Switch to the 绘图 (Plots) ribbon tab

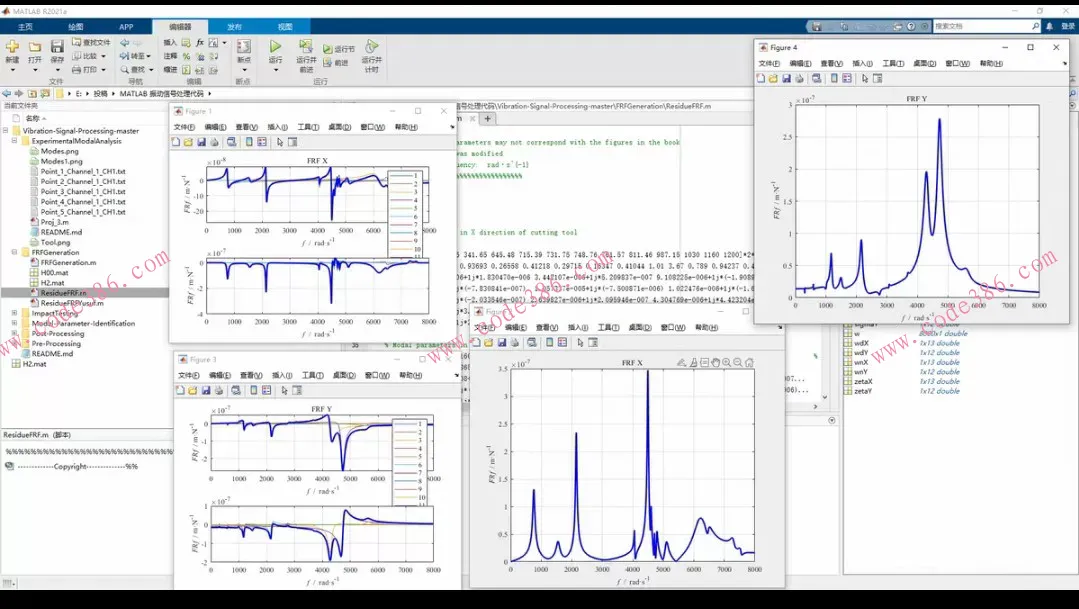click(76, 27)
